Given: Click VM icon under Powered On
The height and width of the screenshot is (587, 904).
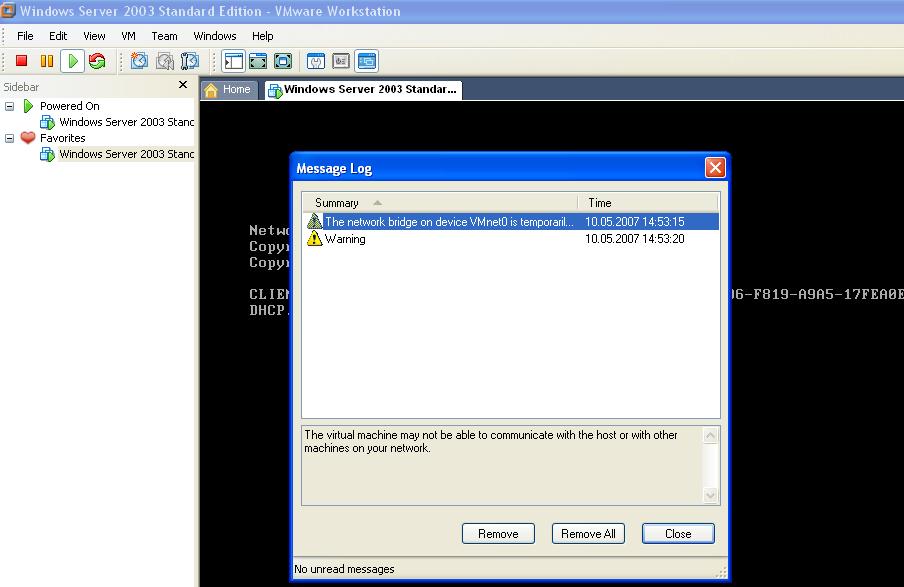Looking at the screenshot, I should click(47, 122).
